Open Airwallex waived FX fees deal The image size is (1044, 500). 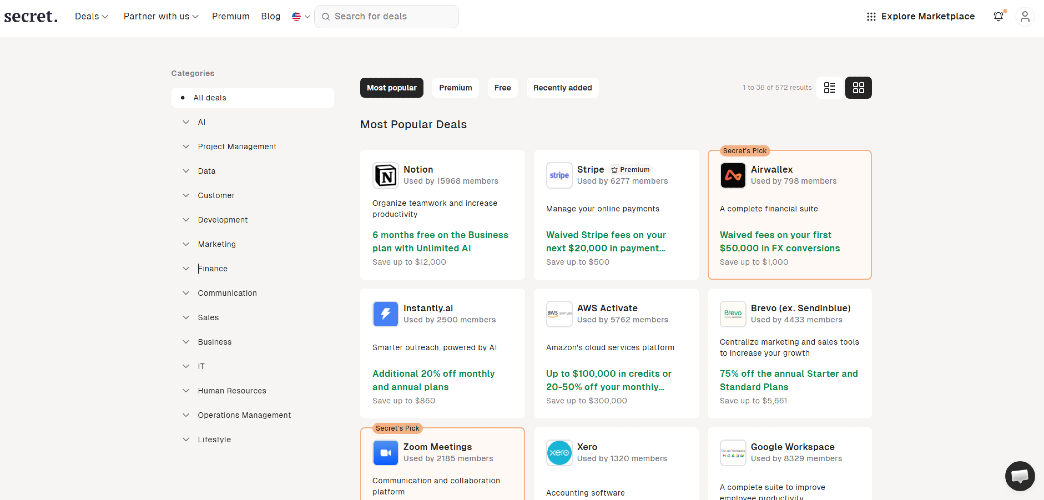[780, 242]
